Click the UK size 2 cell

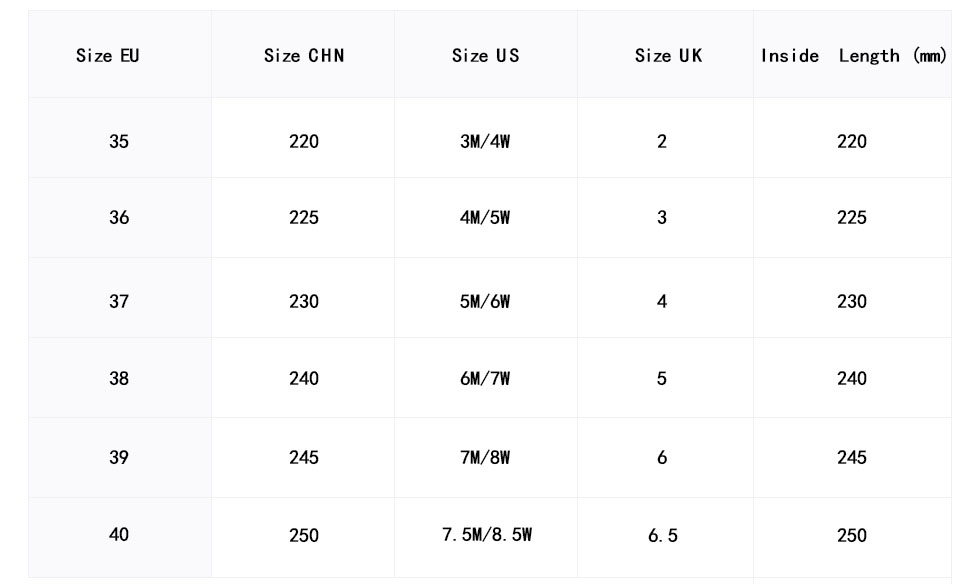662,141
